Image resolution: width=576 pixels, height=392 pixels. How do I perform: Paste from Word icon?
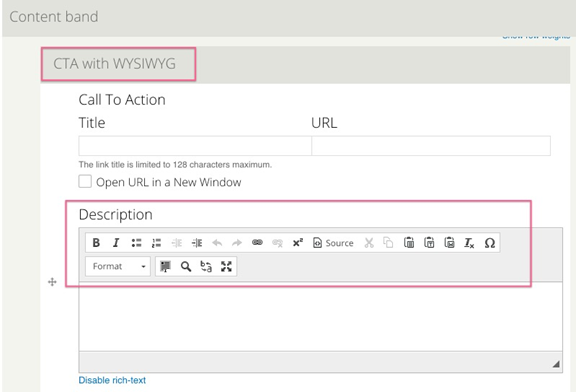click(449, 243)
